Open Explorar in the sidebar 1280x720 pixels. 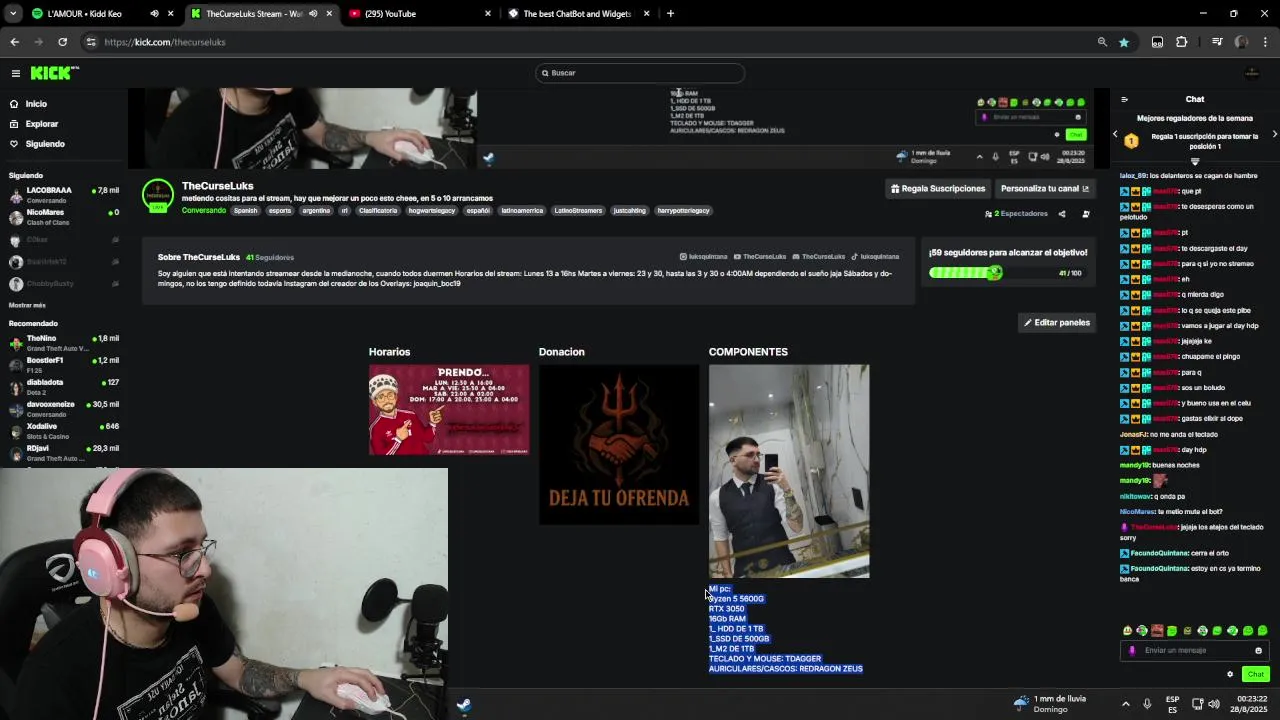tap(42, 124)
